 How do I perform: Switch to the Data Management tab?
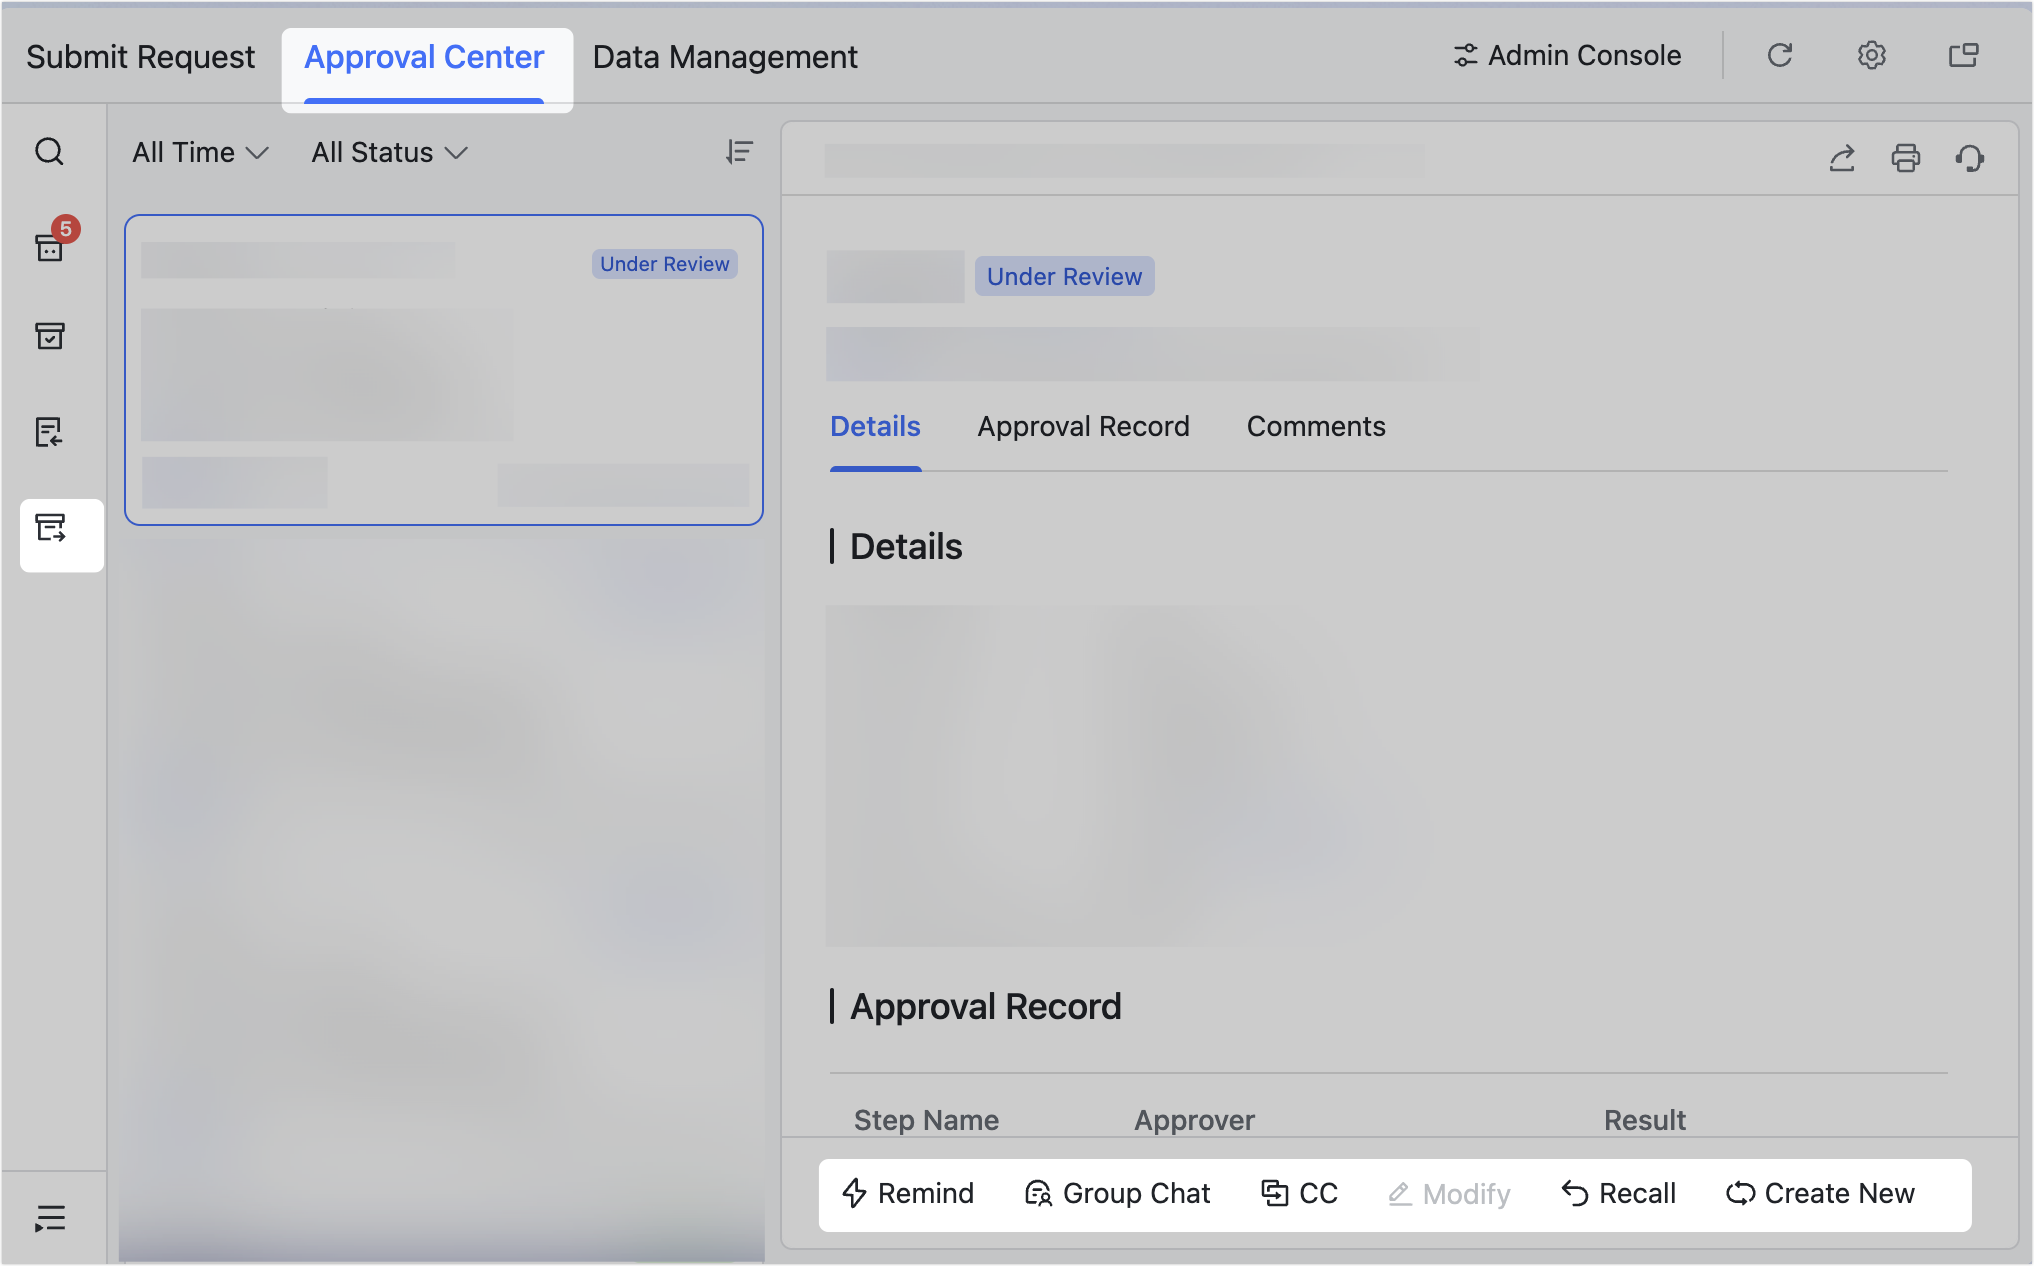[x=724, y=57]
